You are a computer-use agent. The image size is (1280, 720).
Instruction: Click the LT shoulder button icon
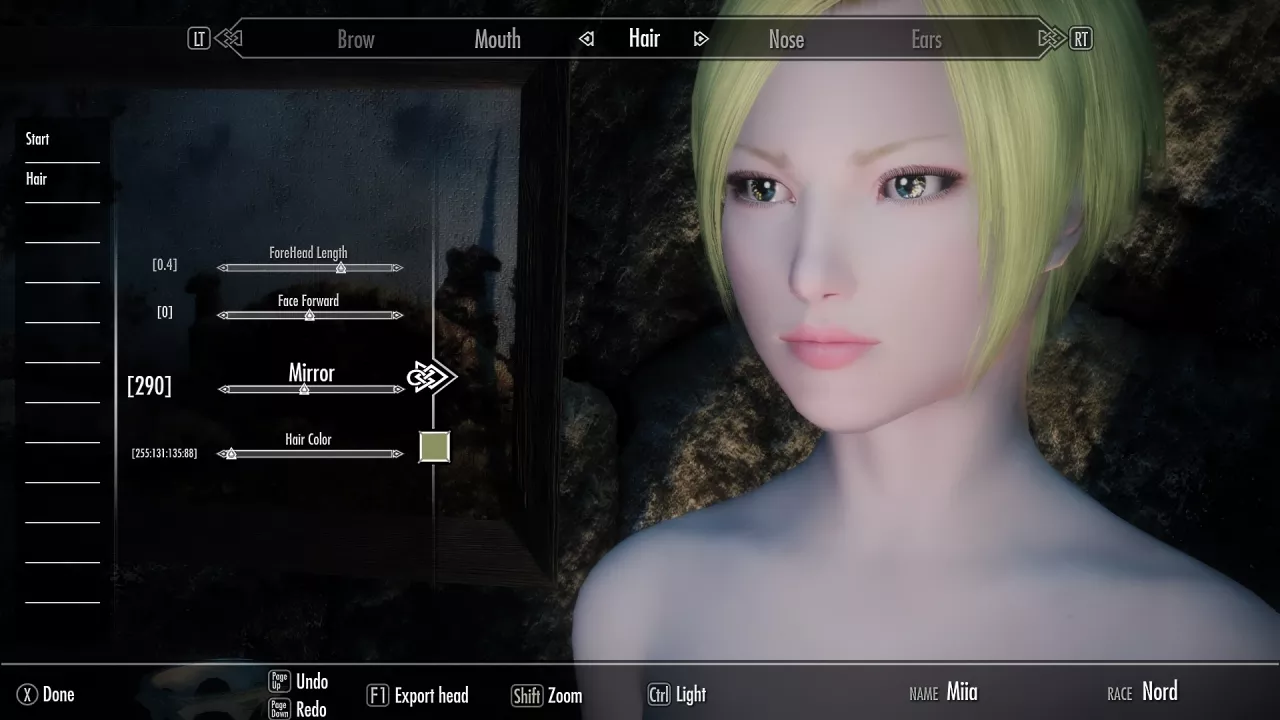click(199, 39)
